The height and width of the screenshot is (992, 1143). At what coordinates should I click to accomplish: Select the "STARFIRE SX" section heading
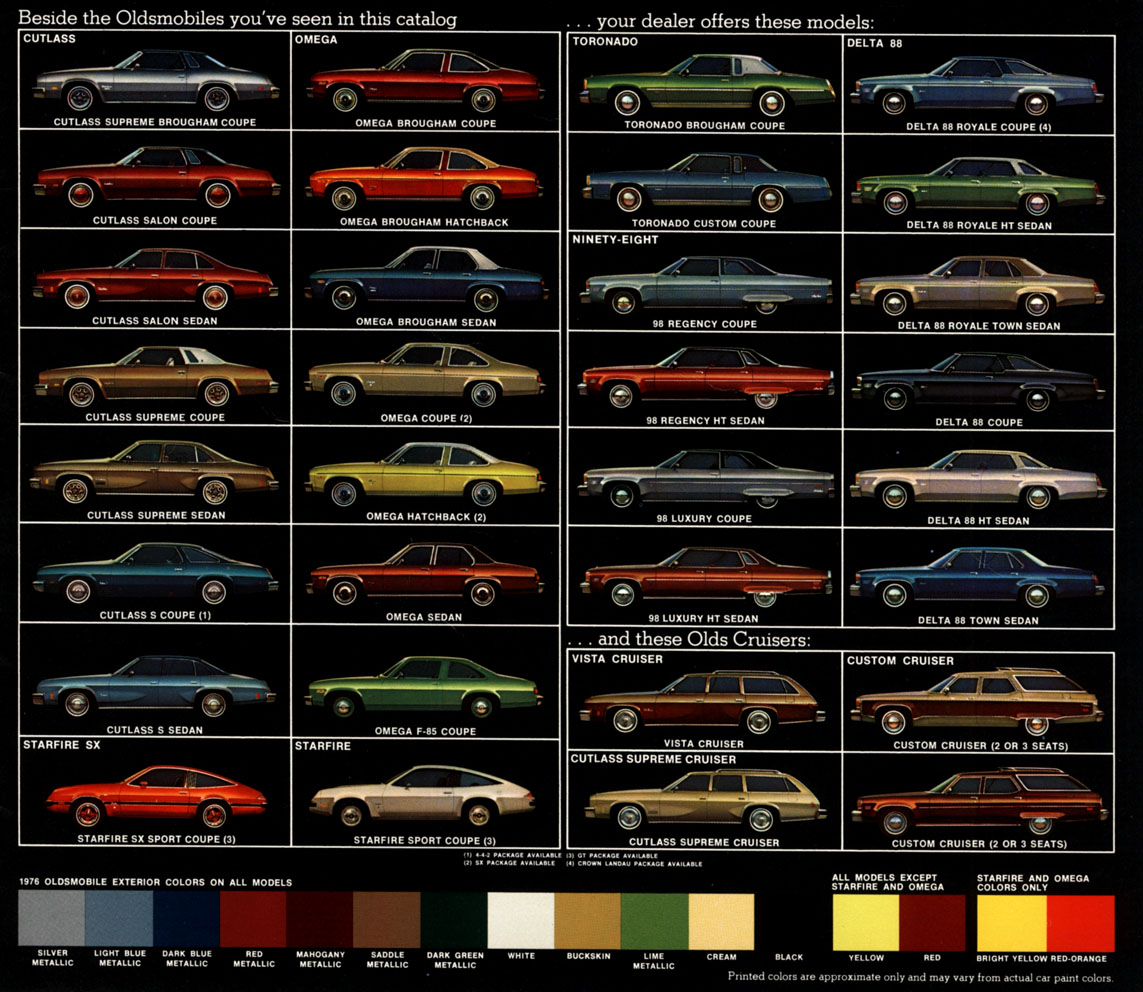click(x=62, y=745)
